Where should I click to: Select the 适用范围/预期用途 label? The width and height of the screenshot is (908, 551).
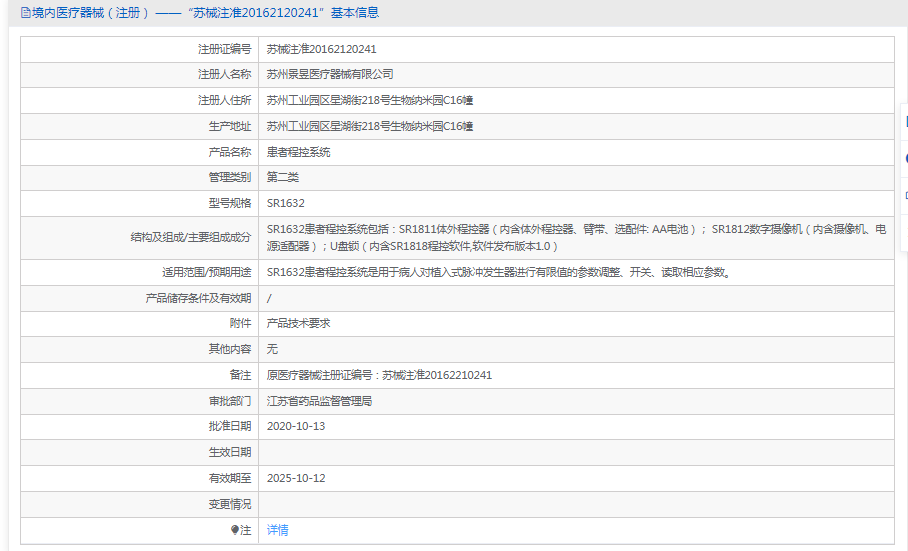tap(207, 272)
